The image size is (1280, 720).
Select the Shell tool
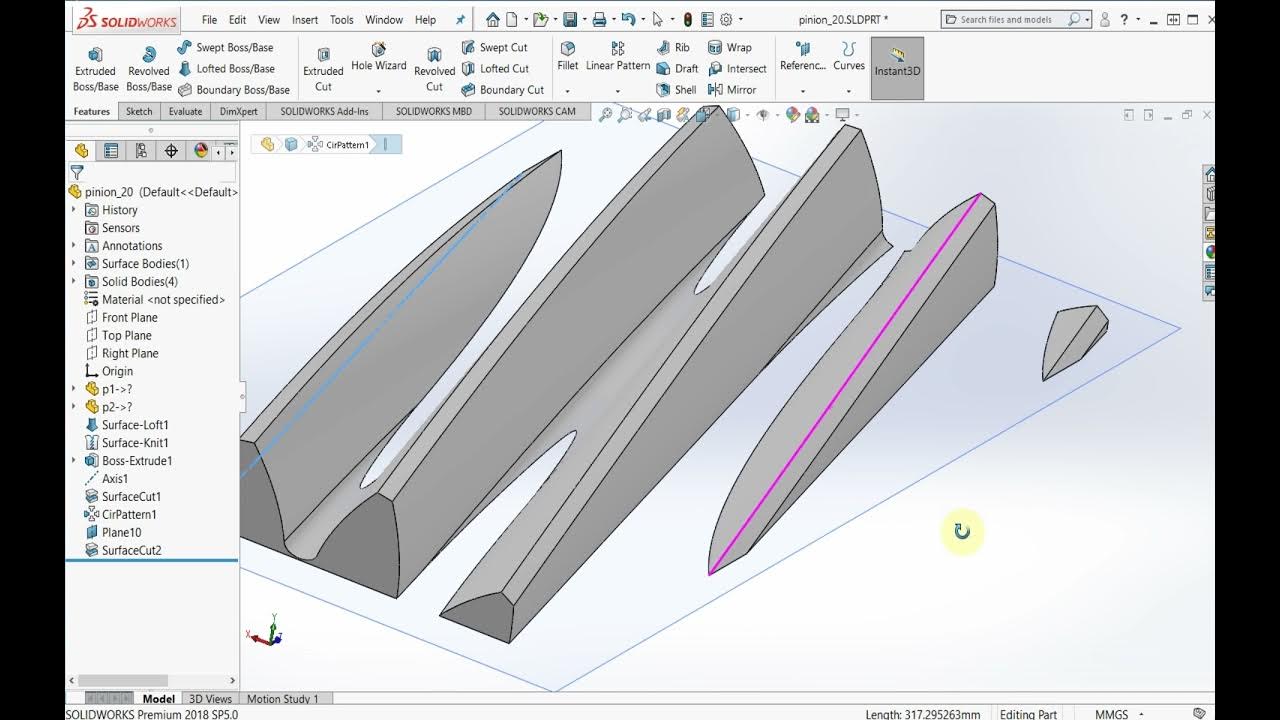677,90
